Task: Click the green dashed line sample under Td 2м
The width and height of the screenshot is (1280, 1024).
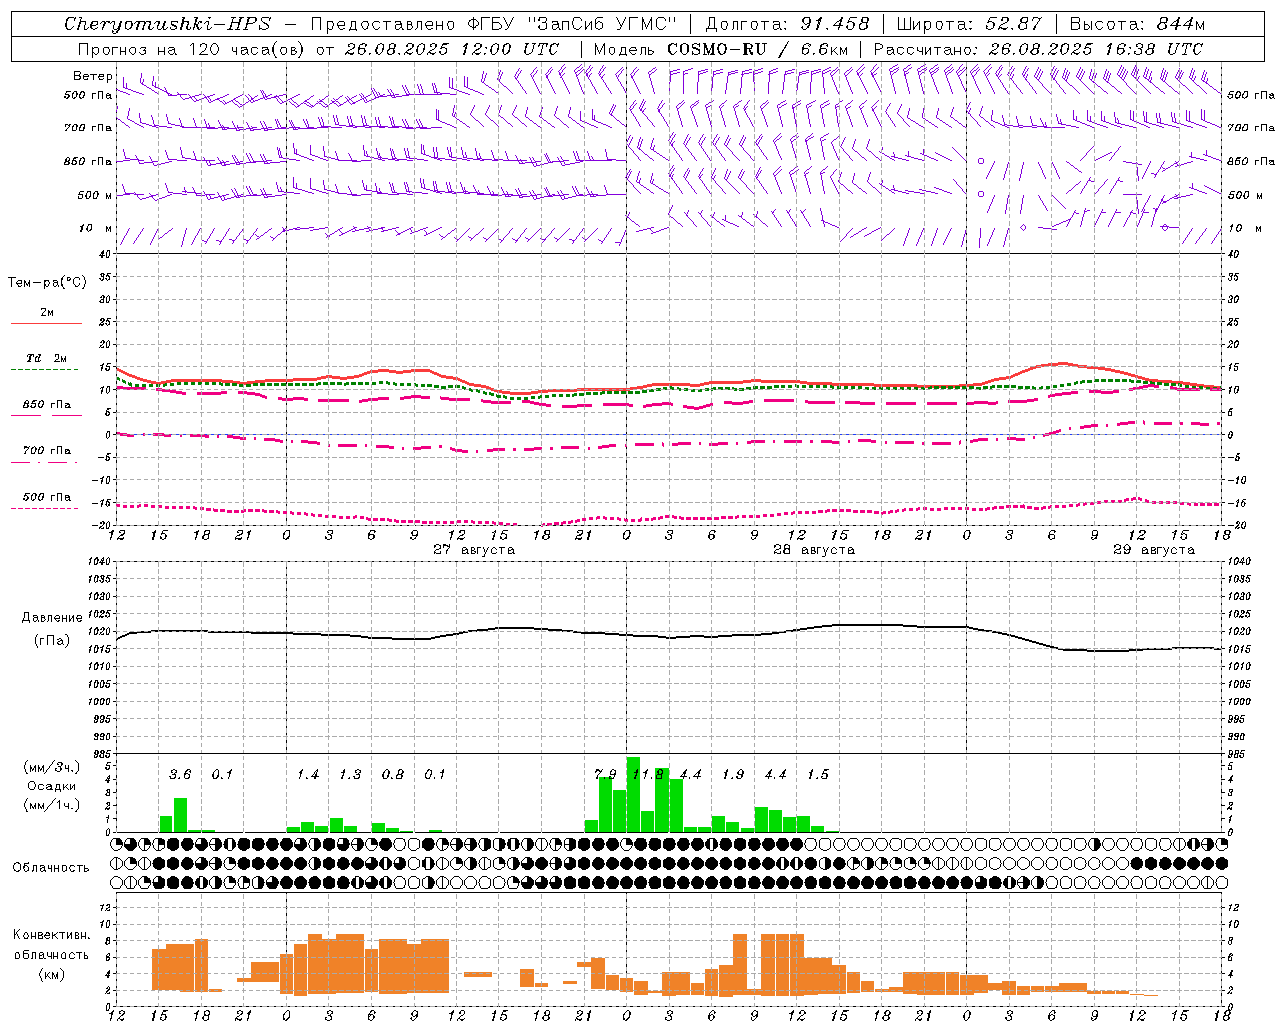Action: click(x=45, y=370)
